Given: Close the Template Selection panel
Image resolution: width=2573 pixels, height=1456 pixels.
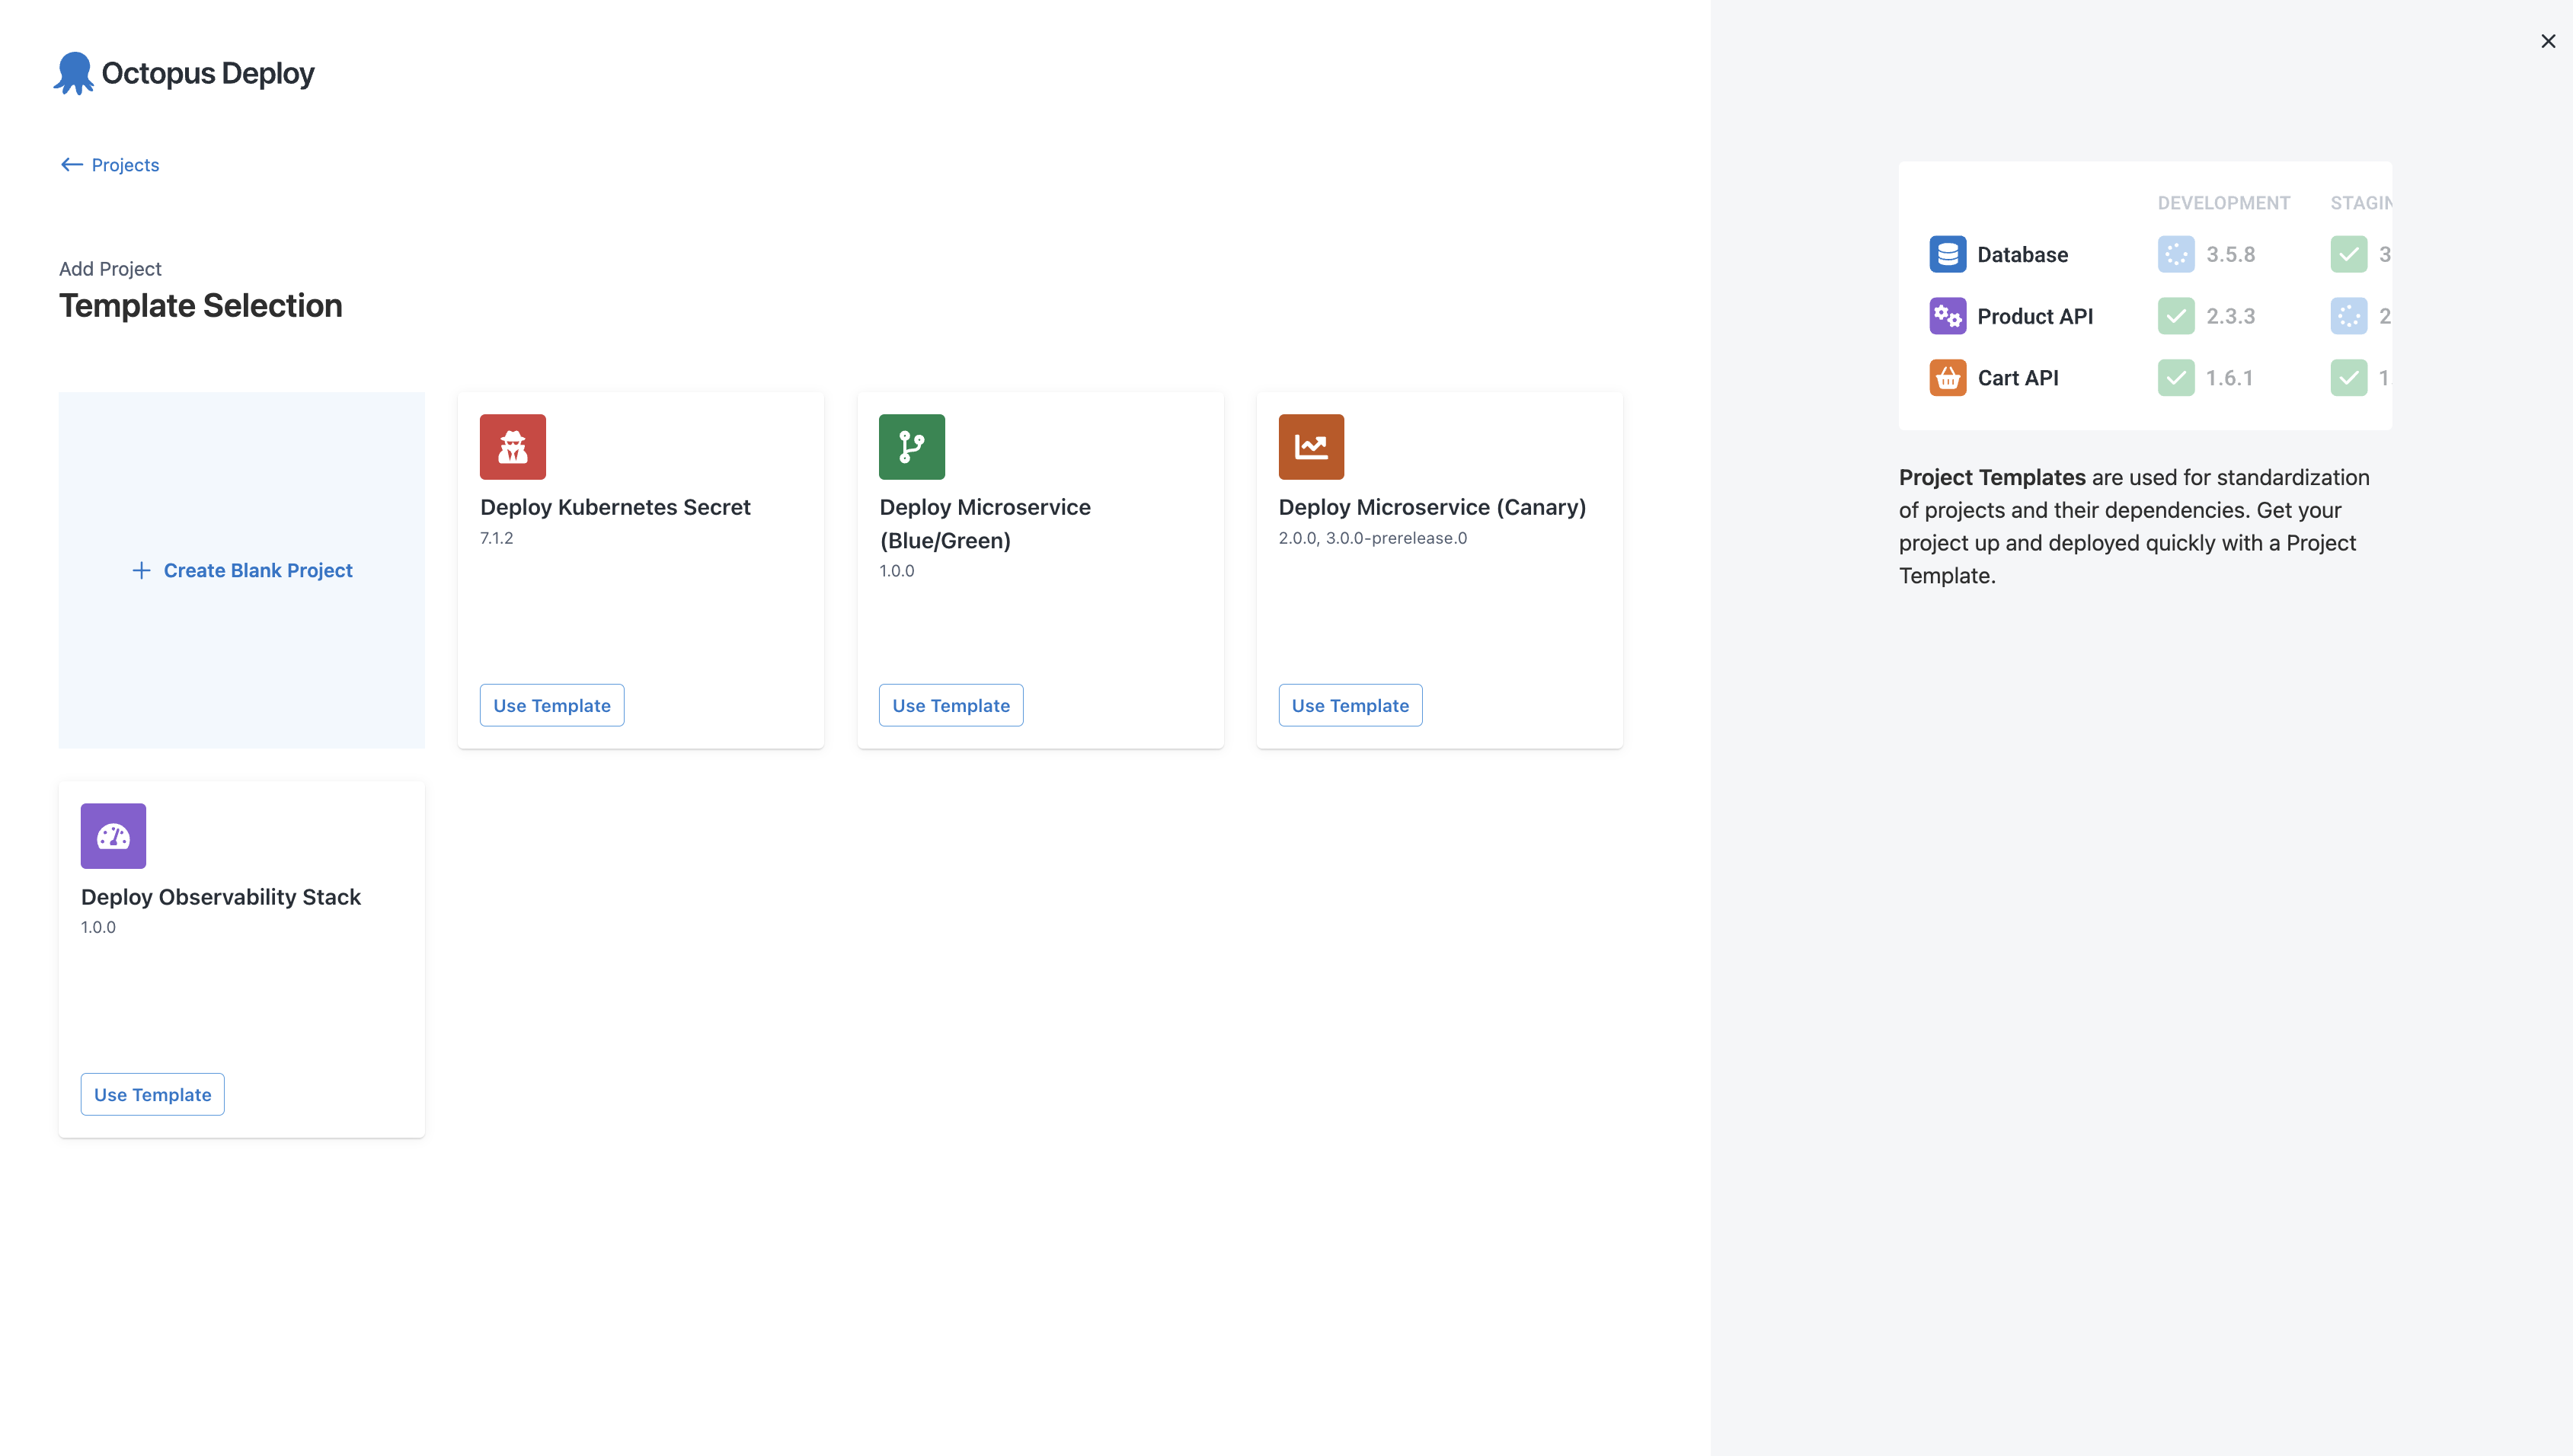Looking at the screenshot, I should tap(2547, 41).
